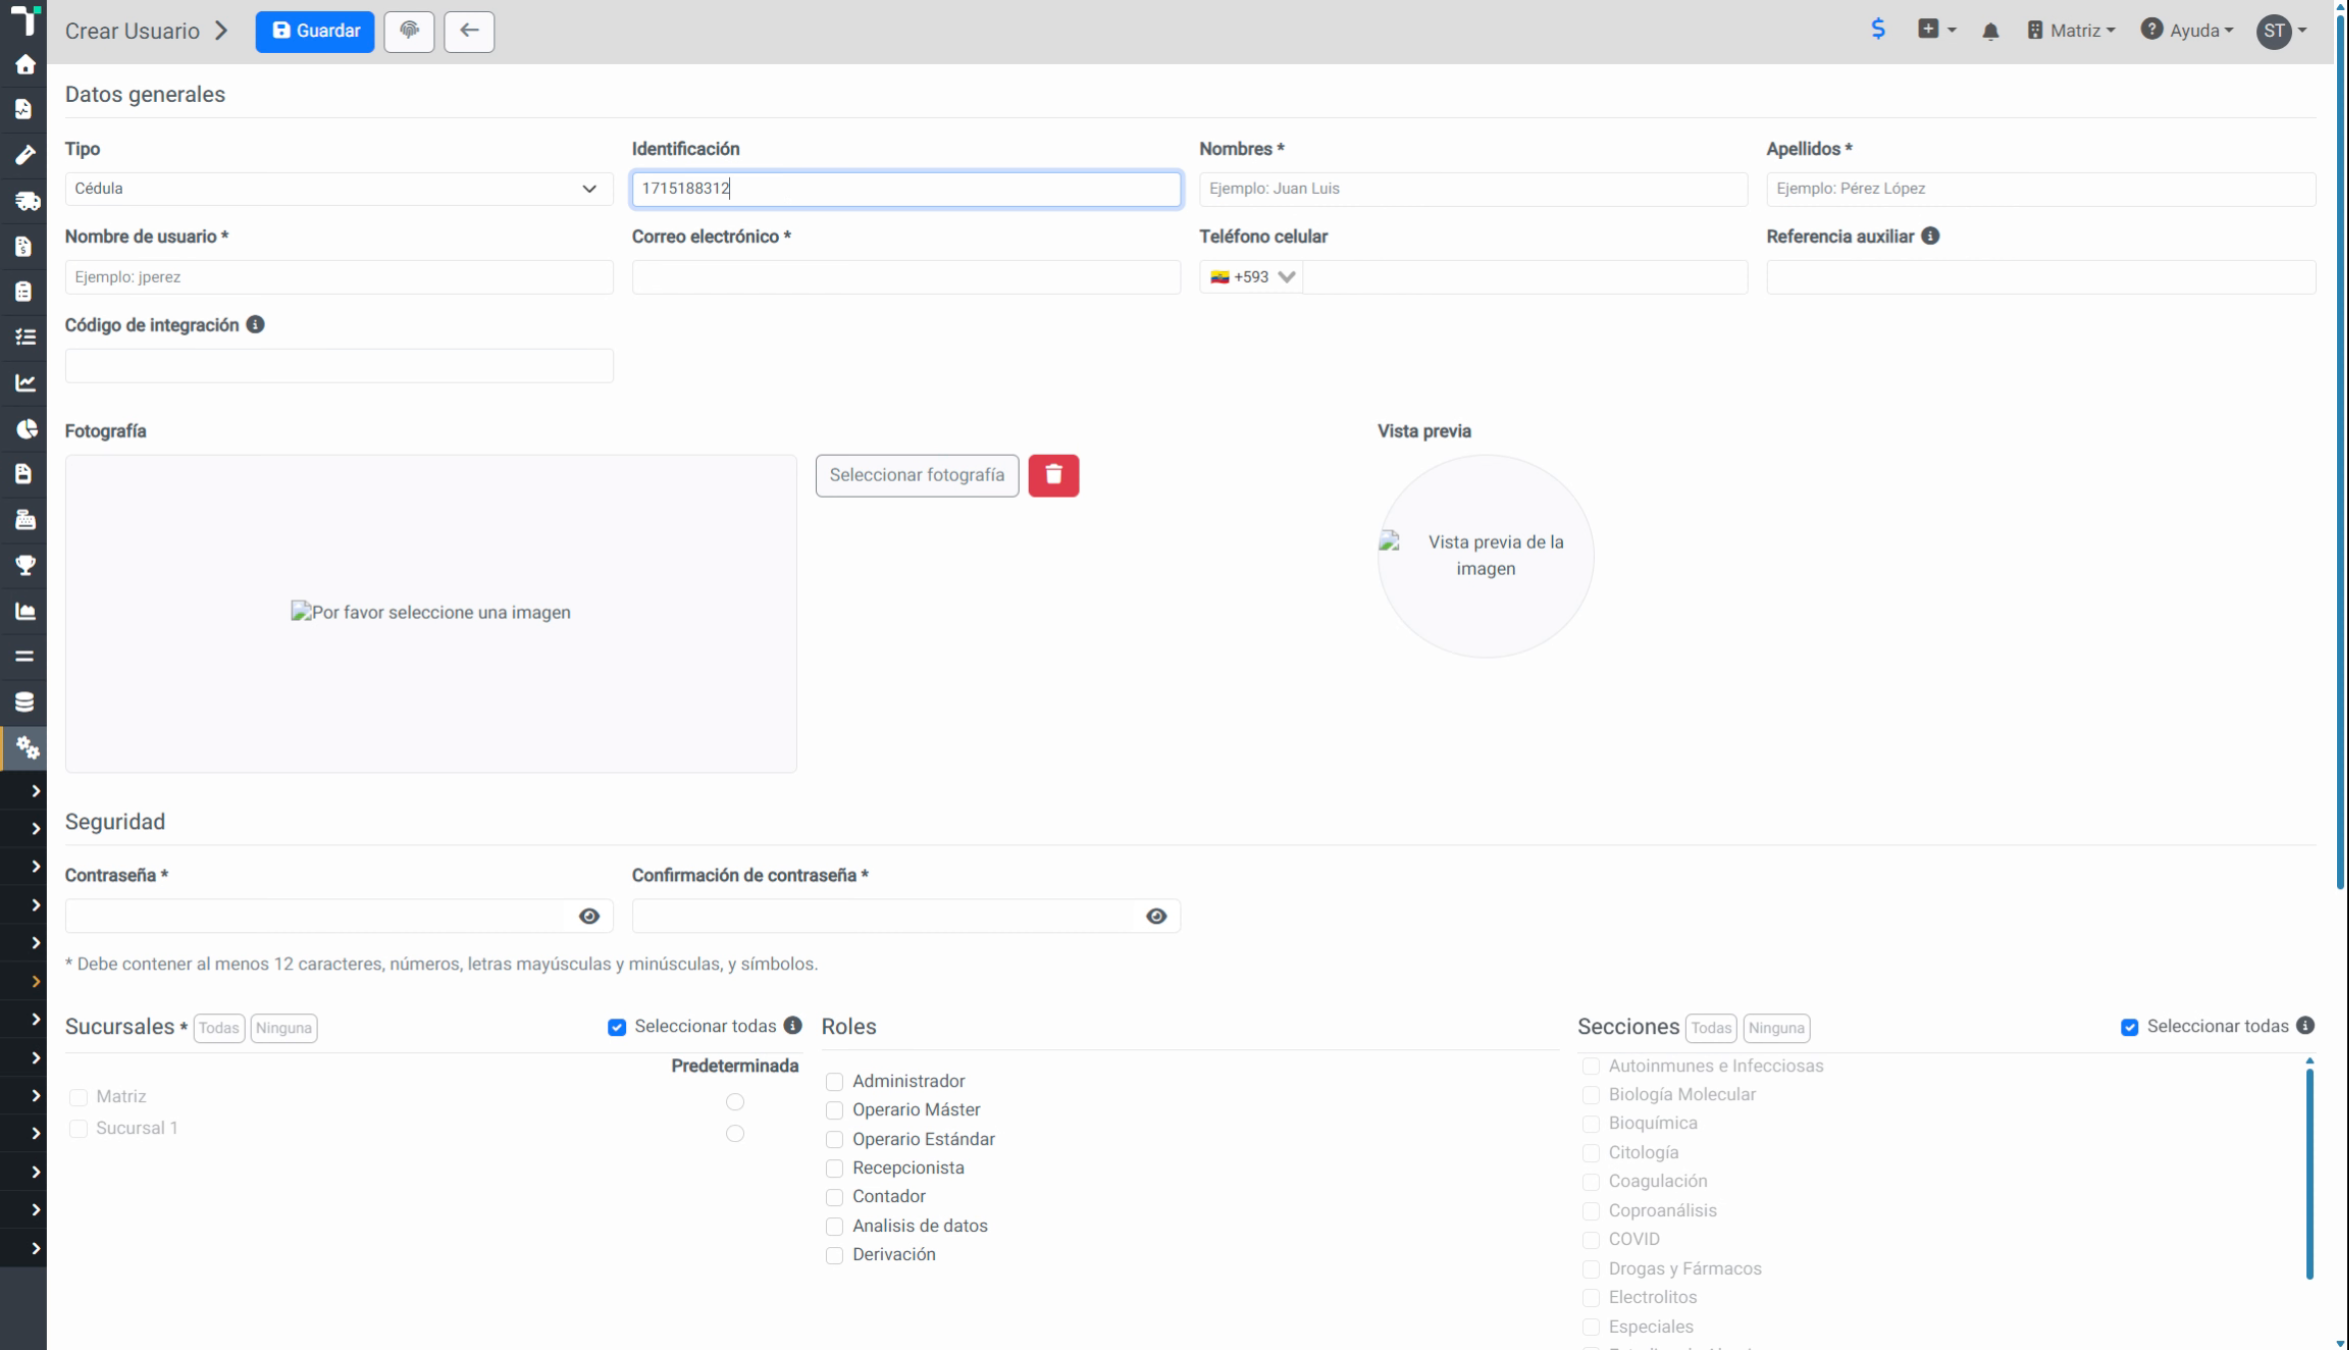Expand the +593 country code selector
The width and height of the screenshot is (2349, 1350).
pos(1252,277)
